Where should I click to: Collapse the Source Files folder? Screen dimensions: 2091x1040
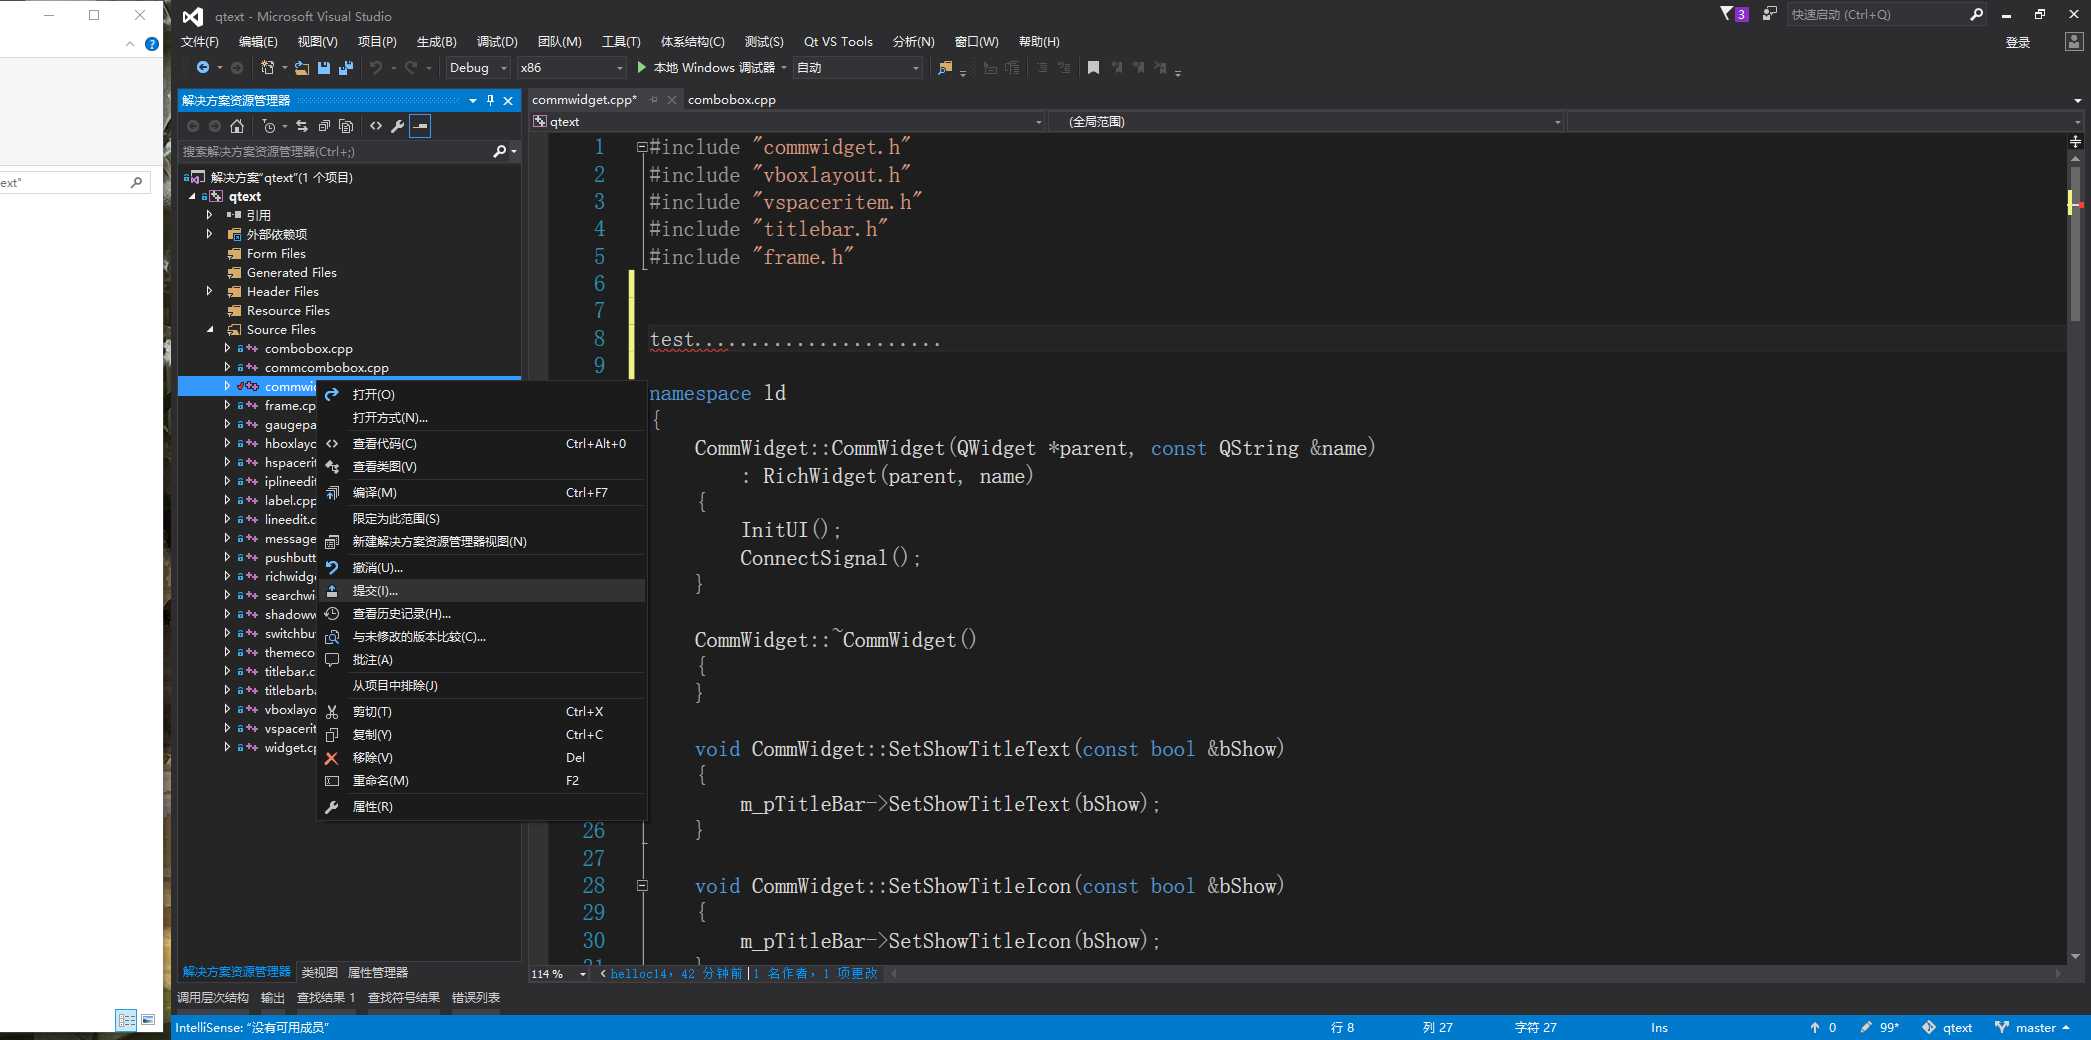209,330
